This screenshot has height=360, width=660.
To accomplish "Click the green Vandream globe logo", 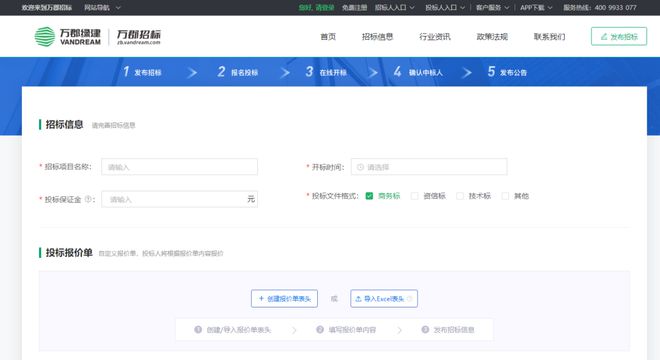I will (x=45, y=37).
